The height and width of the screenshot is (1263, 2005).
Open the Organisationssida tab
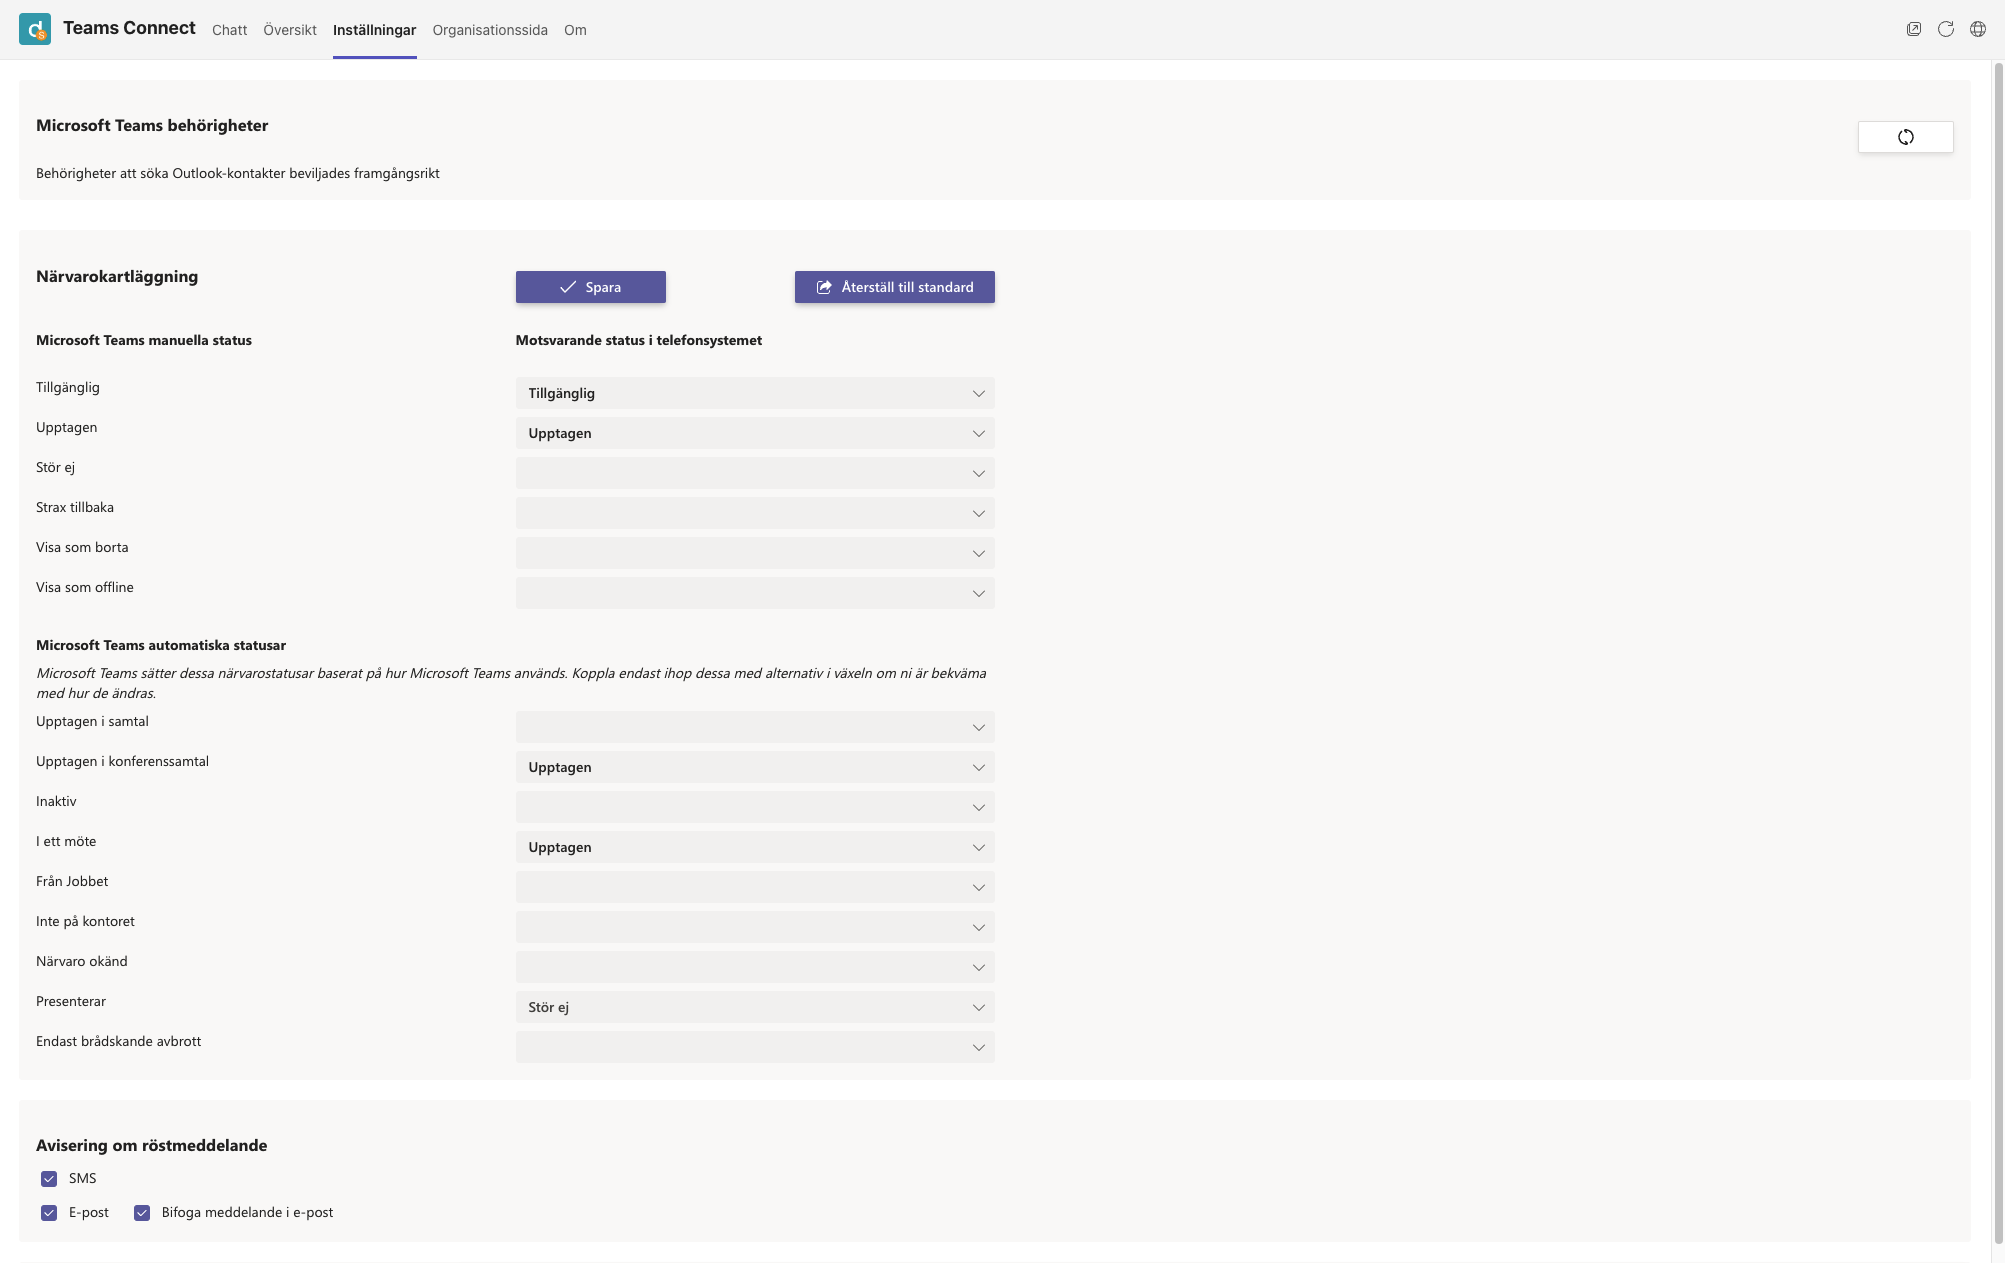point(490,30)
